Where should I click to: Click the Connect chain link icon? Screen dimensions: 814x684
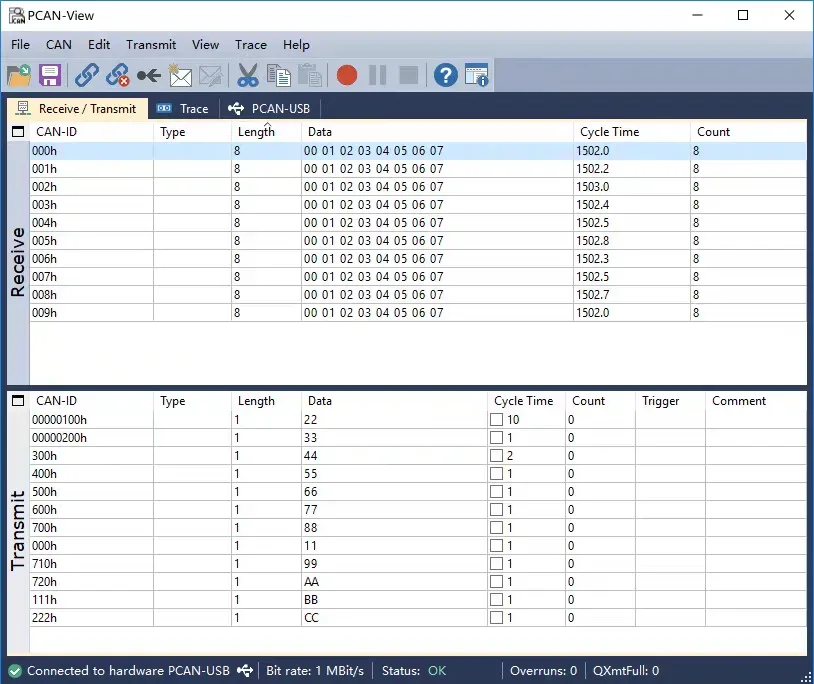coord(87,75)
